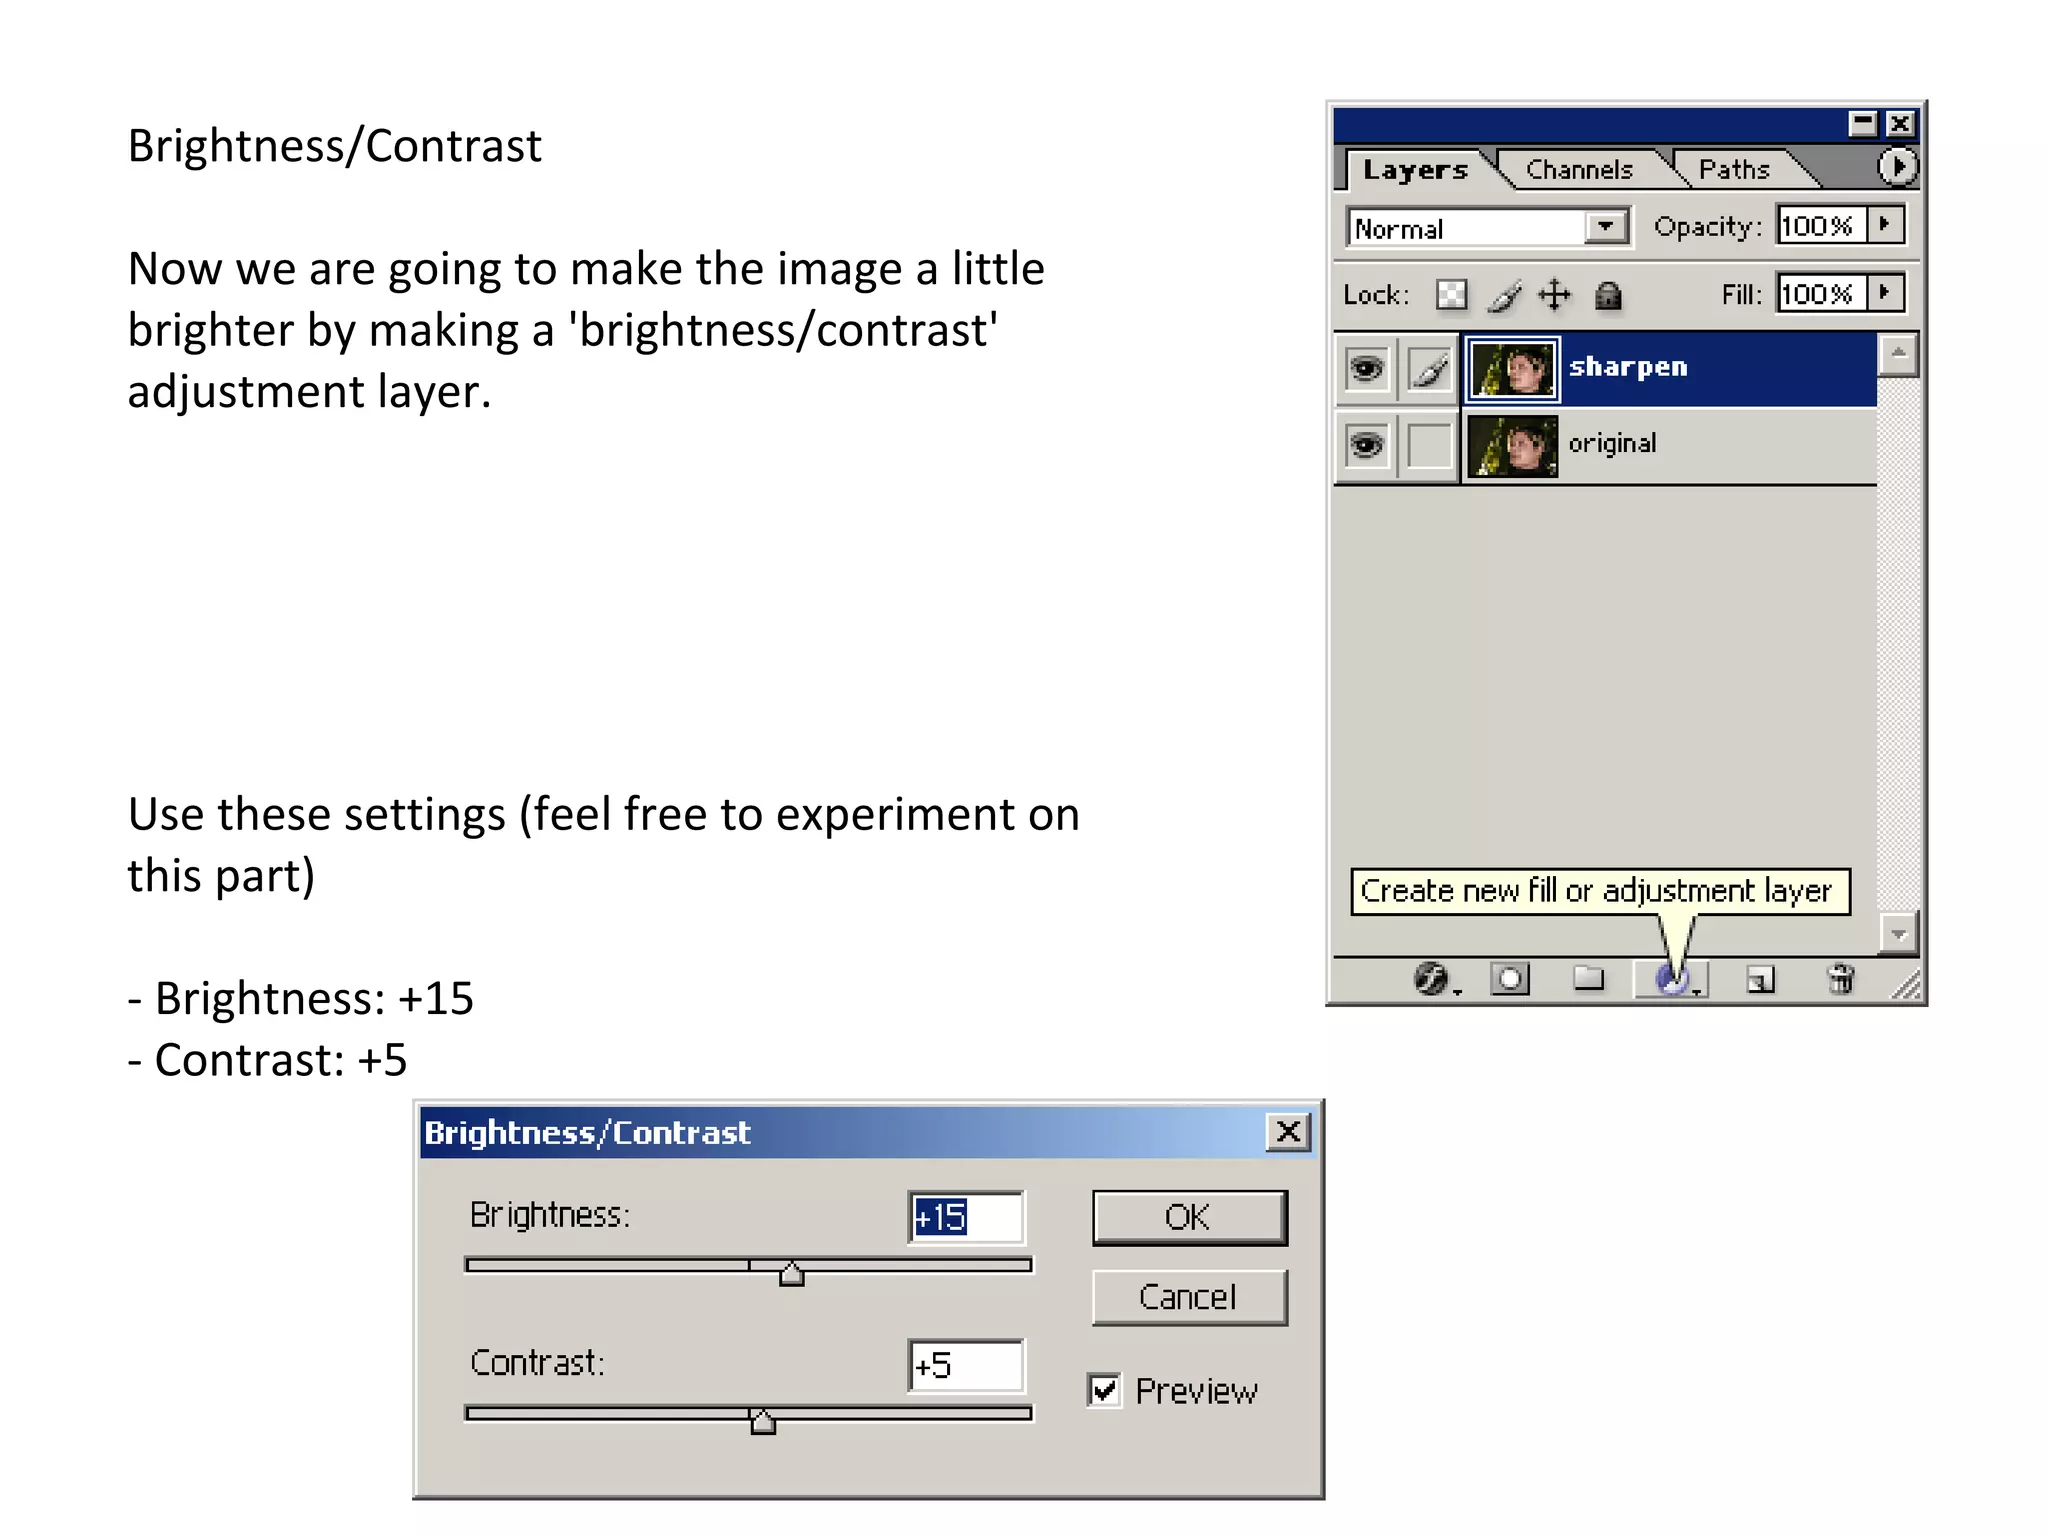Open the Normal blend mode dropdown

pos(1605,227)
